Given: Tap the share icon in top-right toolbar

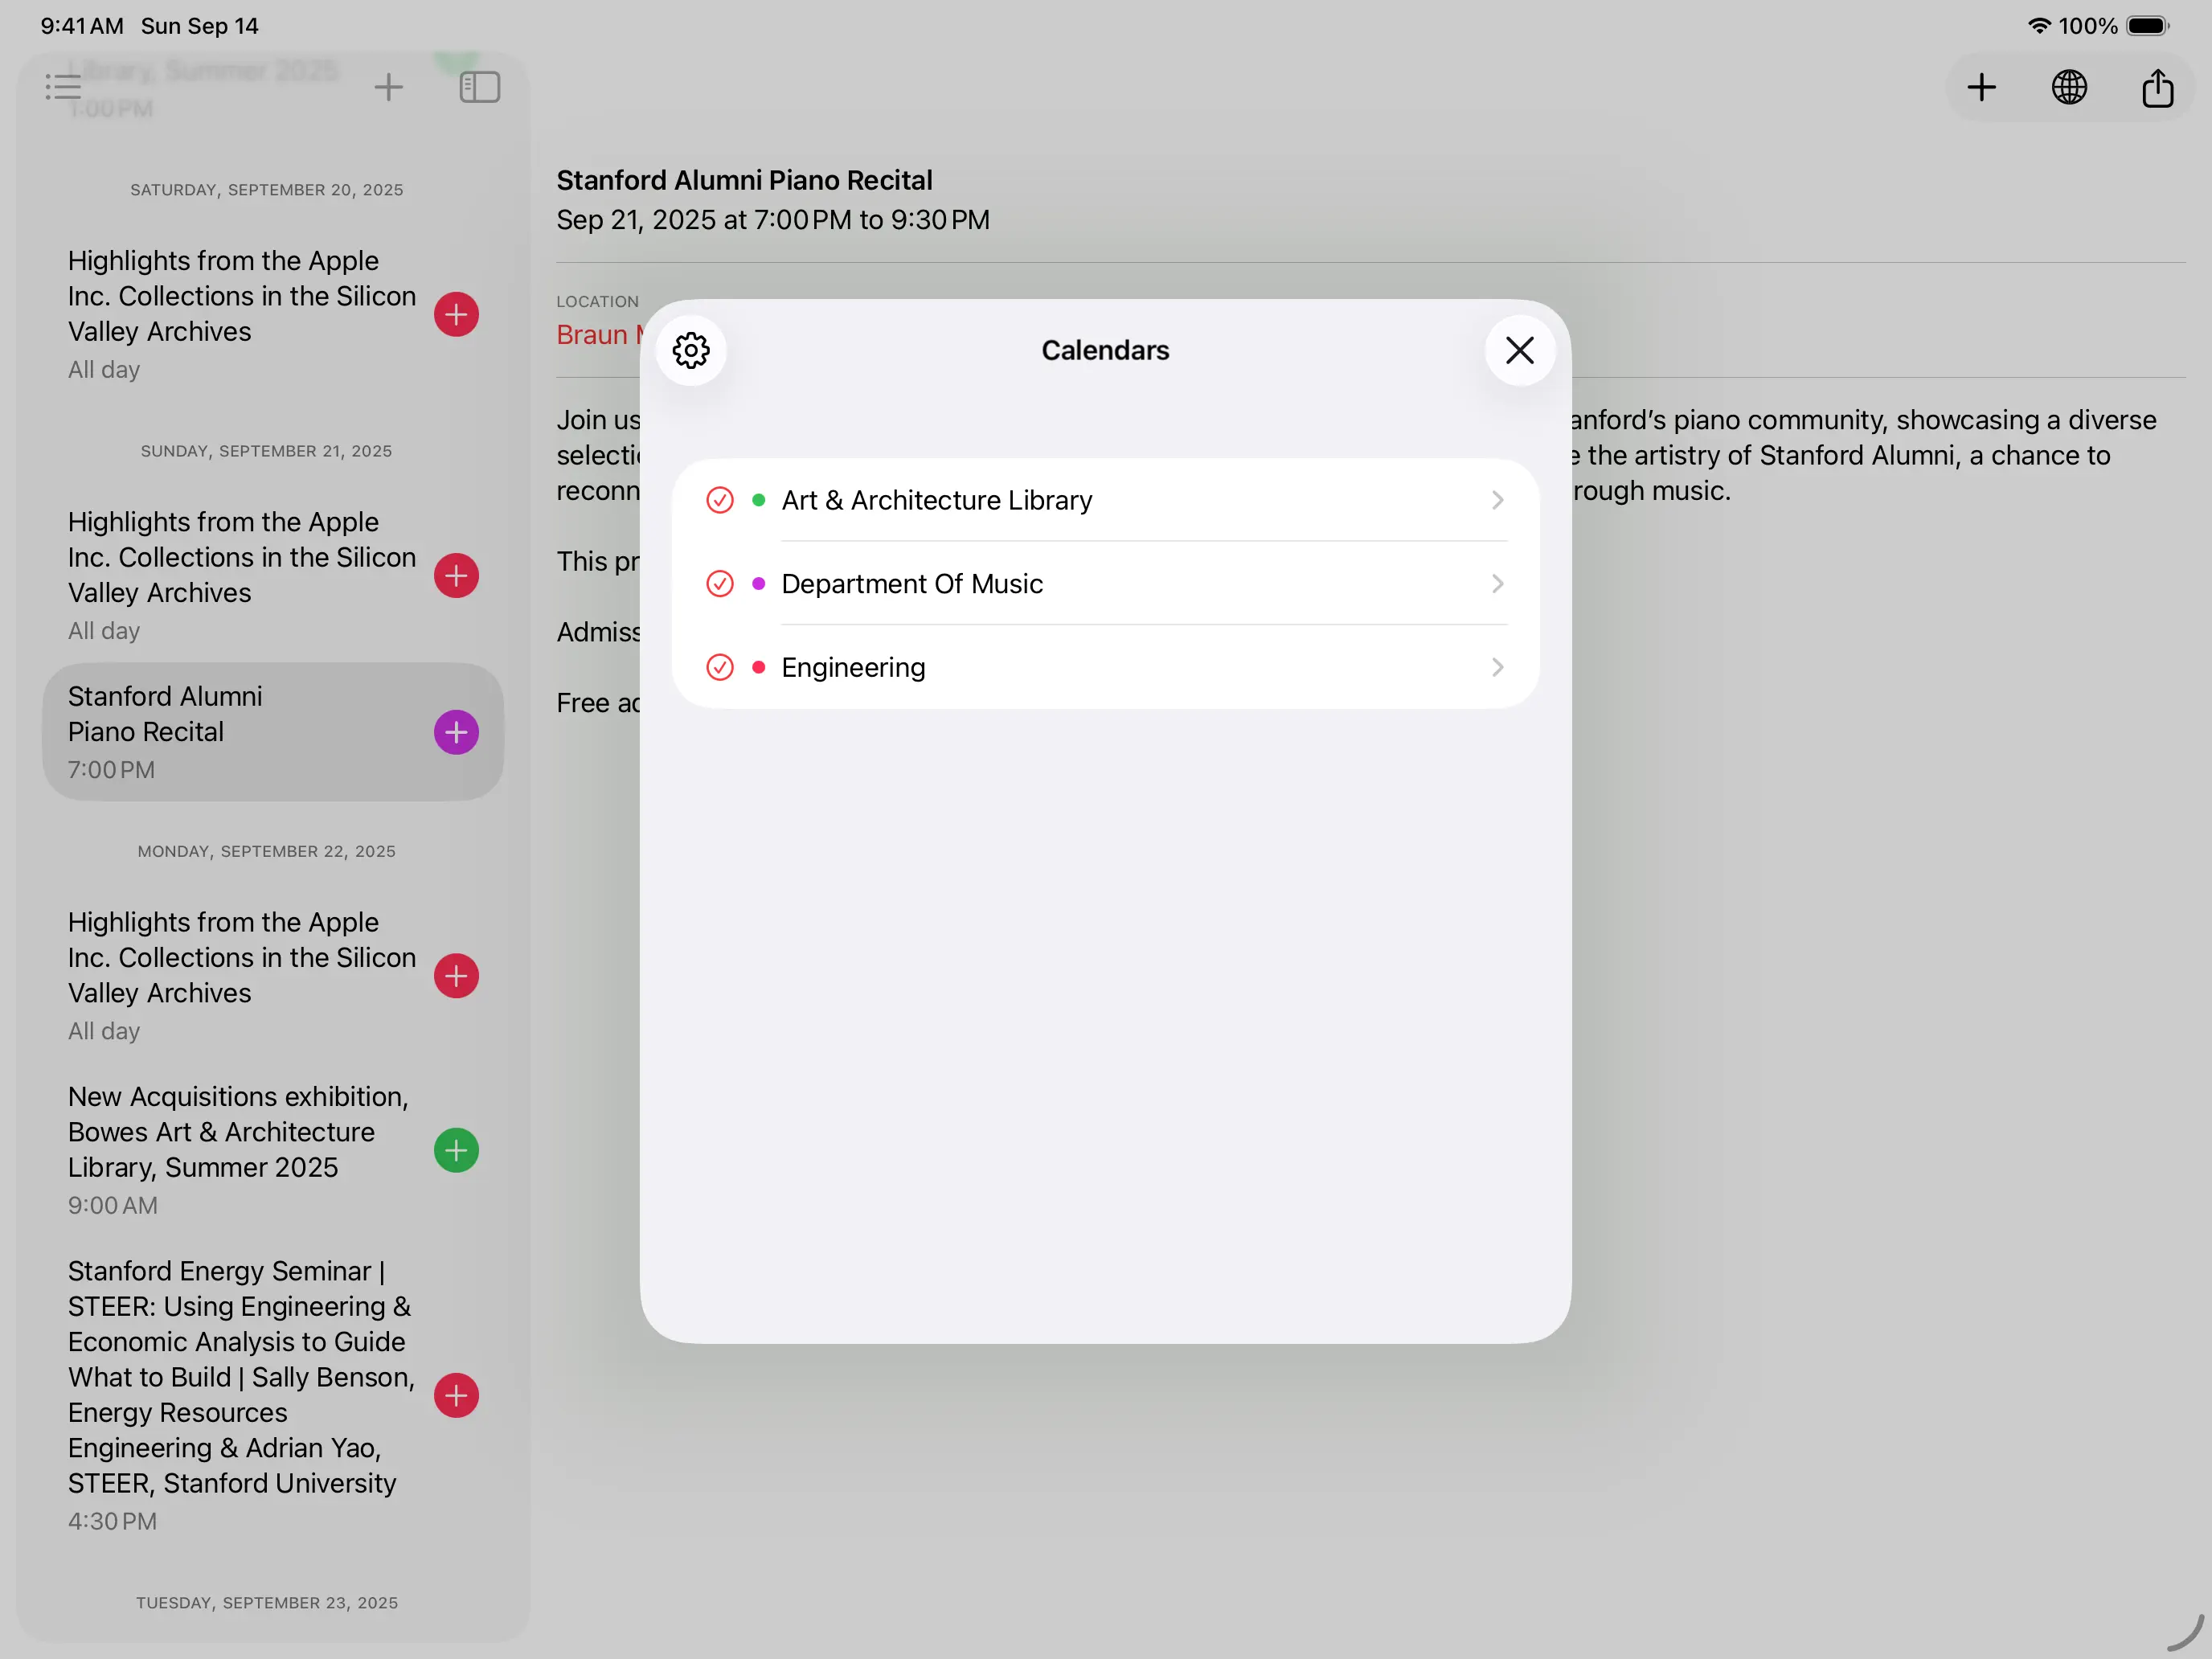Looking at the screenshot, I should (2157, 88).
